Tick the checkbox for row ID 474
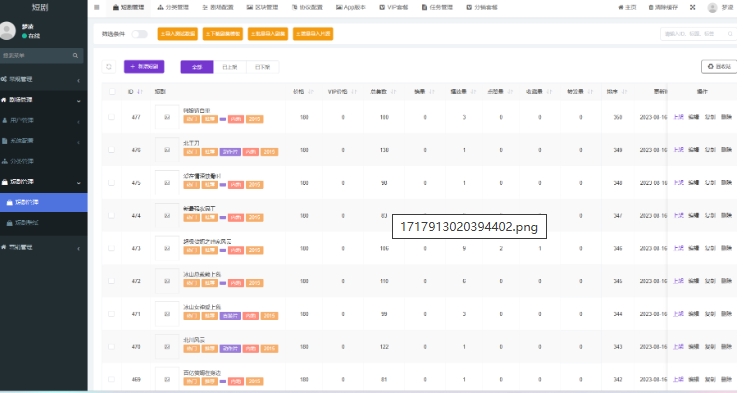 pos(111,215)
